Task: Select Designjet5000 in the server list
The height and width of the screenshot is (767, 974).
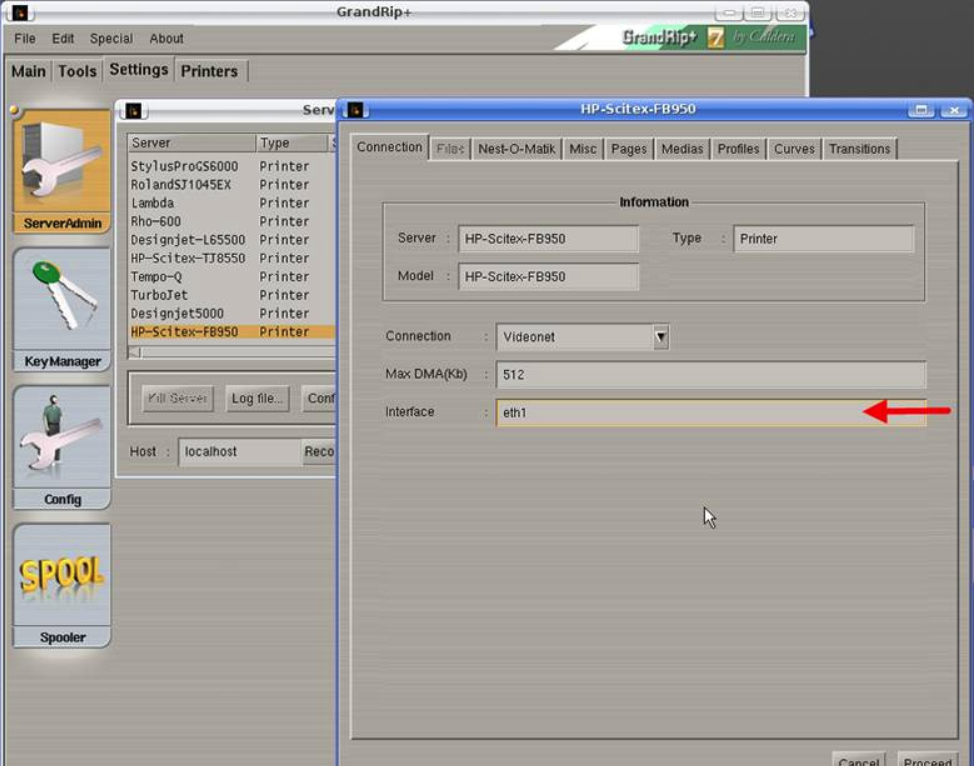Action: tap(177, 313)
